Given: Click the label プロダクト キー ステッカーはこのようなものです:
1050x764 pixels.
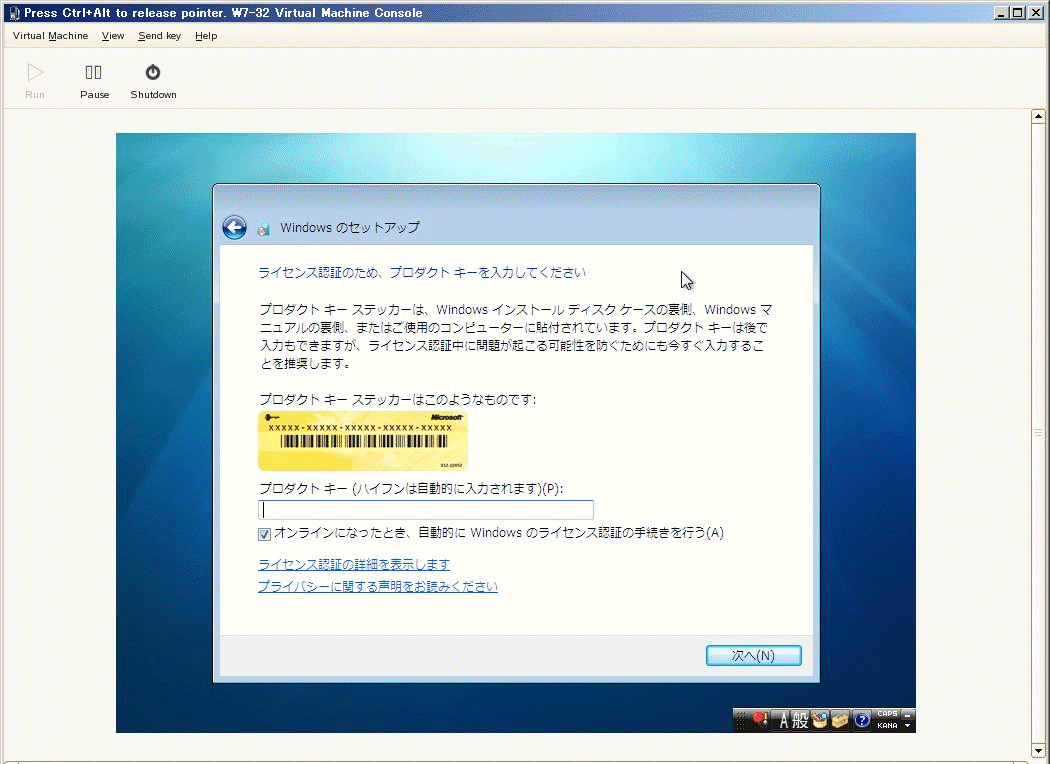Looking at the screenshot, I should click(398, 400).
